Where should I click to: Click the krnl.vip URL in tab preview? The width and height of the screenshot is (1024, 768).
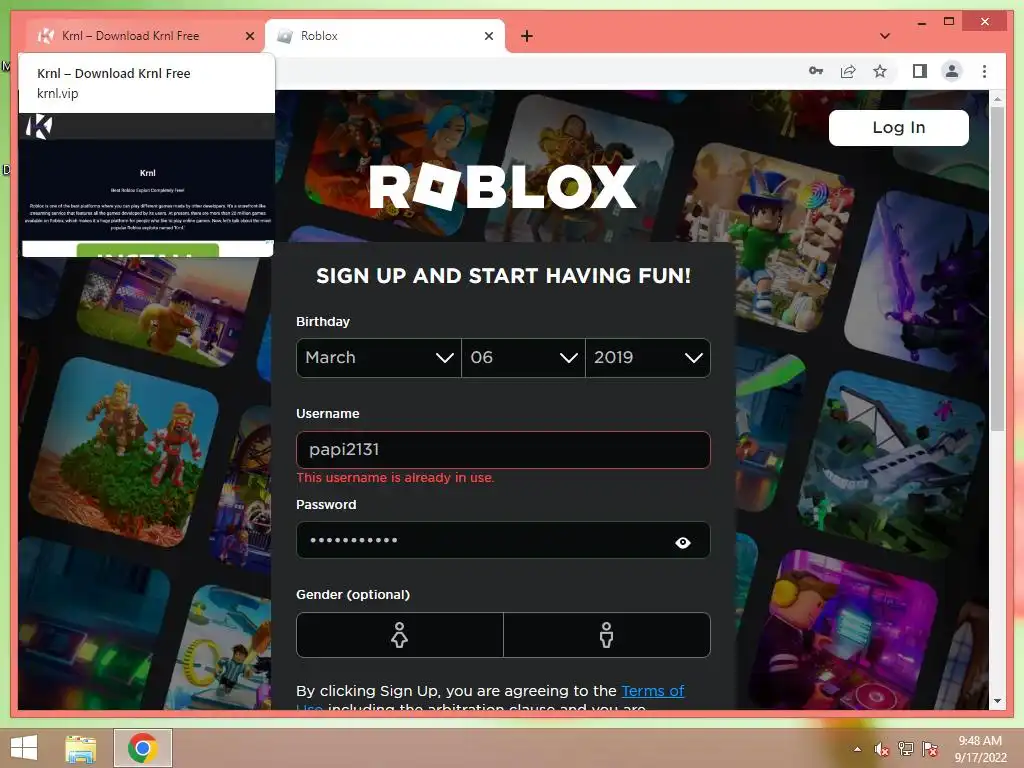pyautogui.click(x=57, y=93)
